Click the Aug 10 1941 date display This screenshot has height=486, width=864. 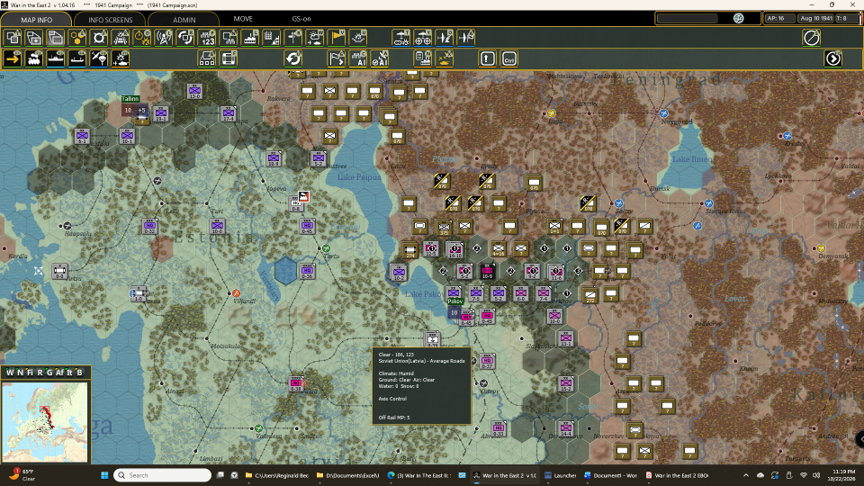(x=816, y=18)
